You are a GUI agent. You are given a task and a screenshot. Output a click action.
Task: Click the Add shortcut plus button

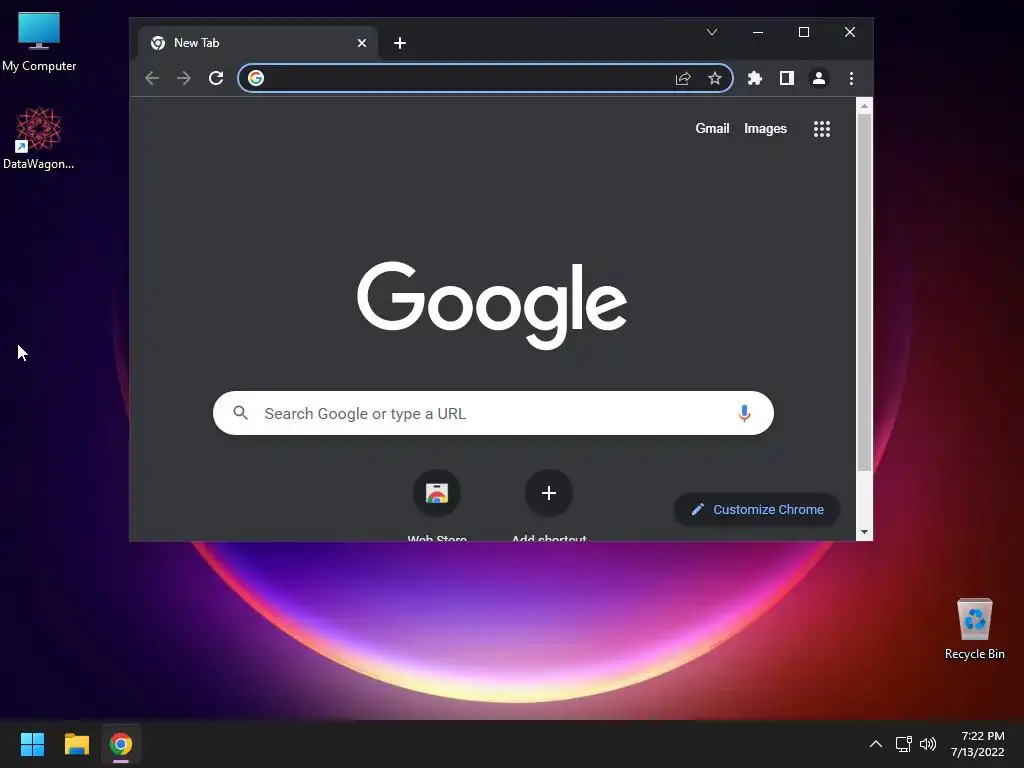549,493
